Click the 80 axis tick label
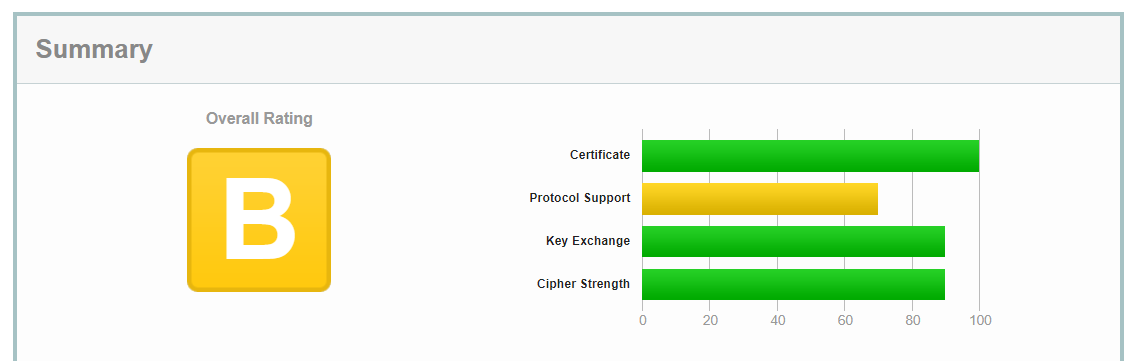This screenshot has height=361, width=1136. click(x=912, y=320)
